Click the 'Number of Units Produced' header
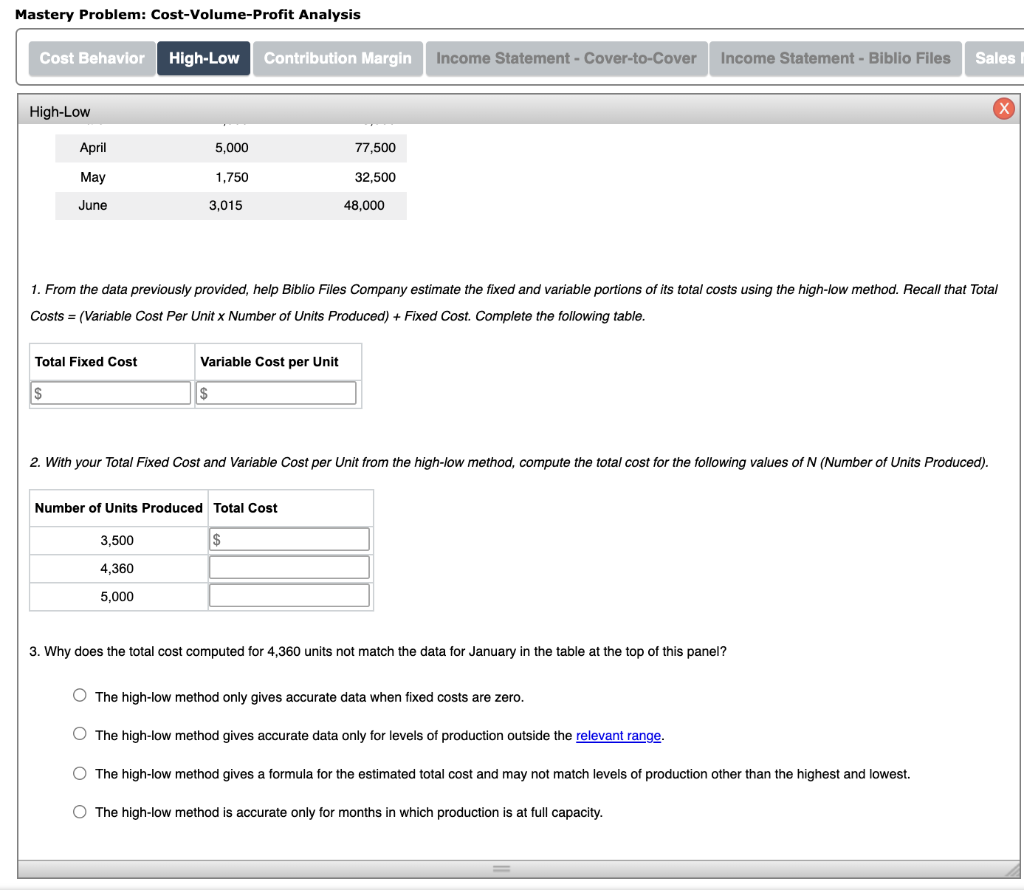1024x890 pixels. 119,508
